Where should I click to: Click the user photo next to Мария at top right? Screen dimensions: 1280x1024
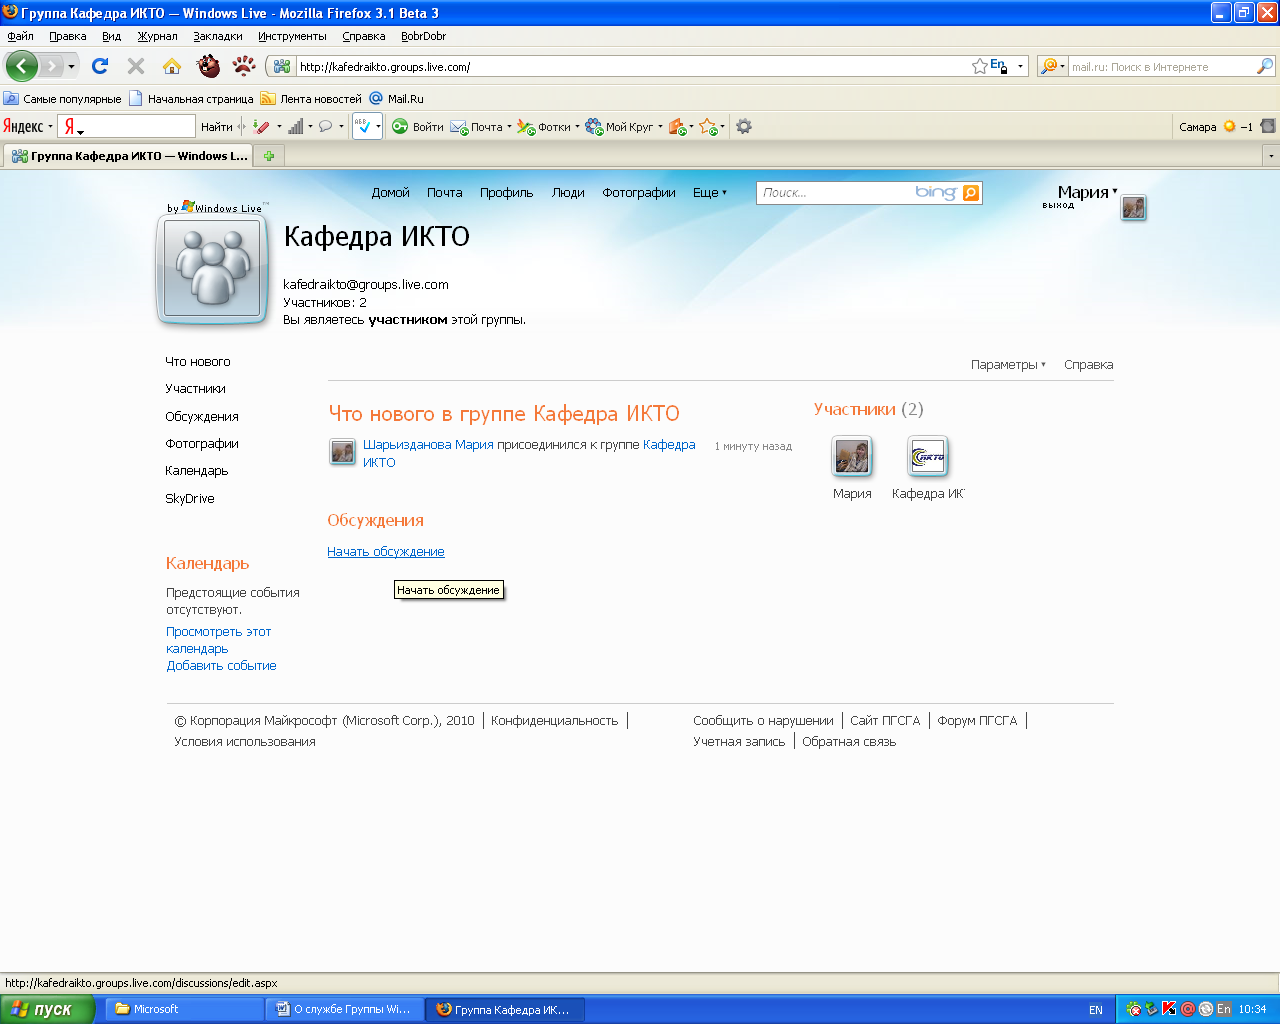[x=1133, y=207]
